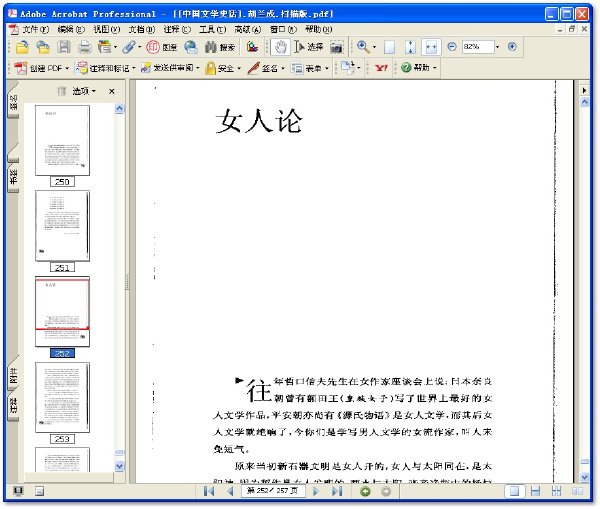Click the Picture Tasks icon

[252, 47]
